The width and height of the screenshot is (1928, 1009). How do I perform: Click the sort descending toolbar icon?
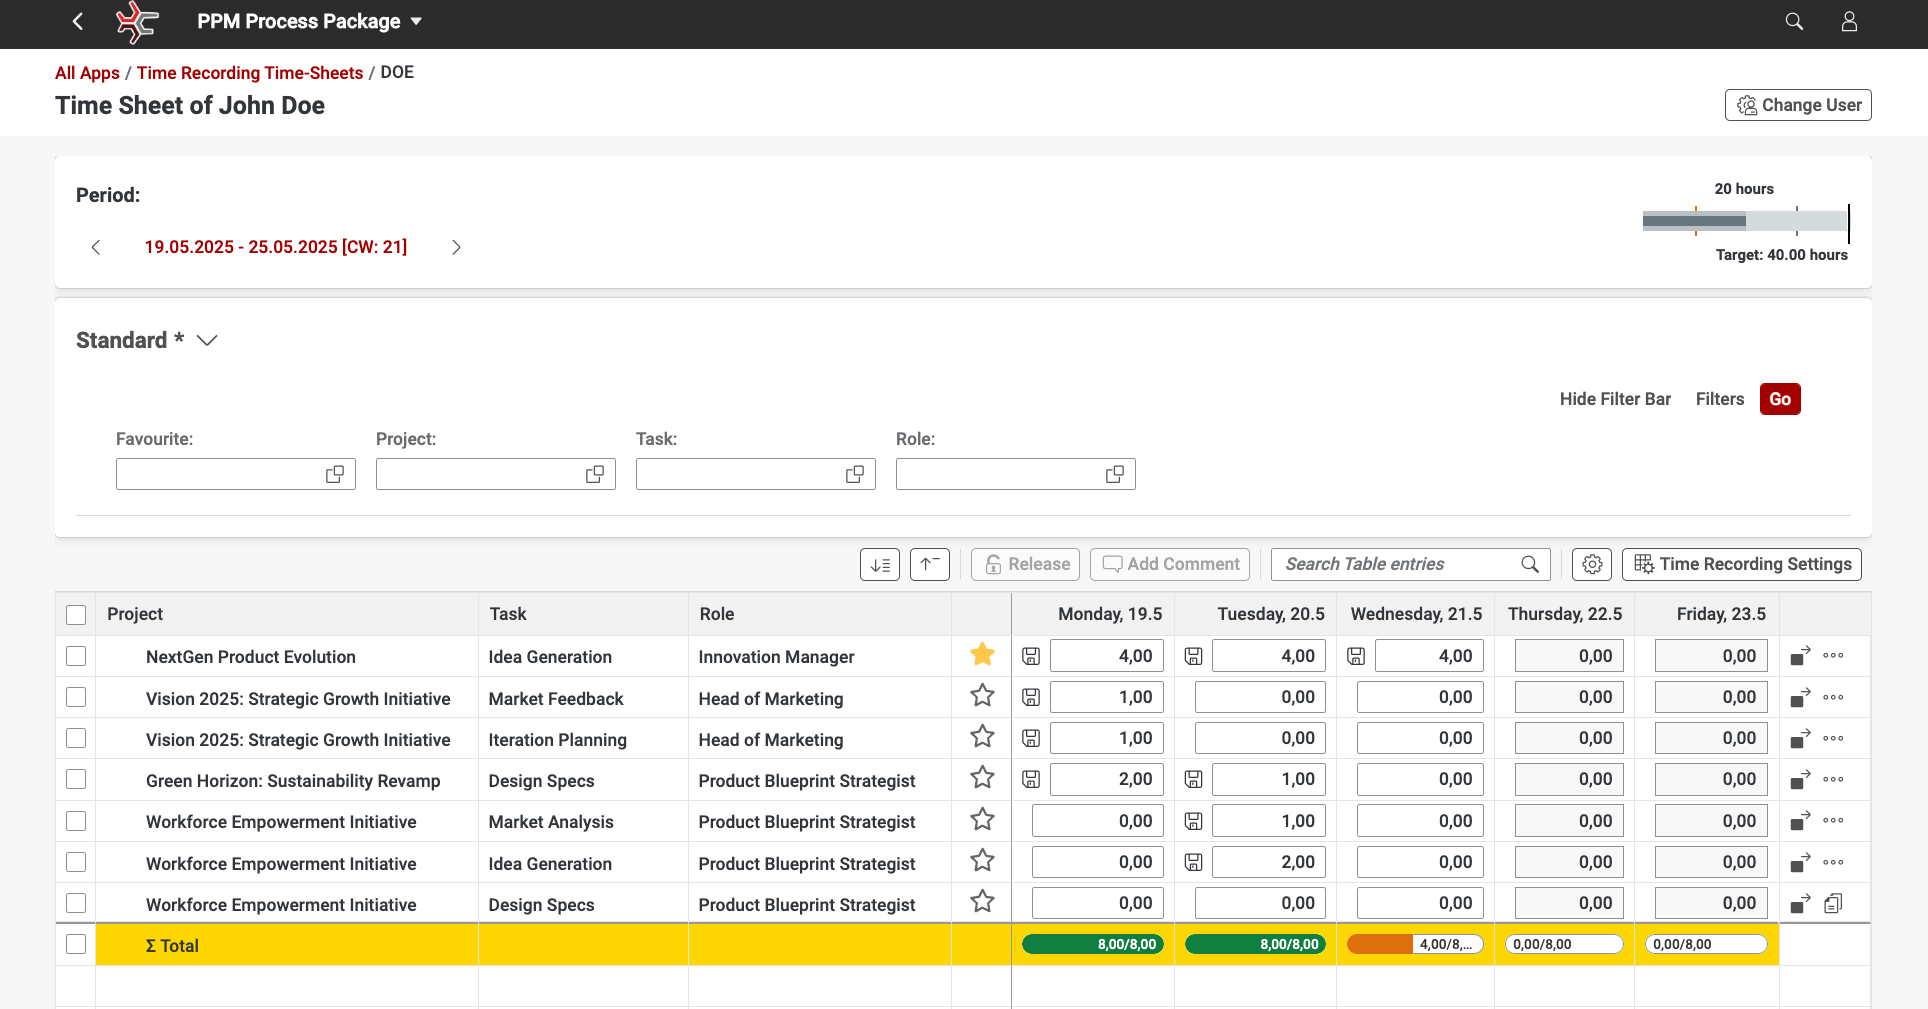click(880, 564)
